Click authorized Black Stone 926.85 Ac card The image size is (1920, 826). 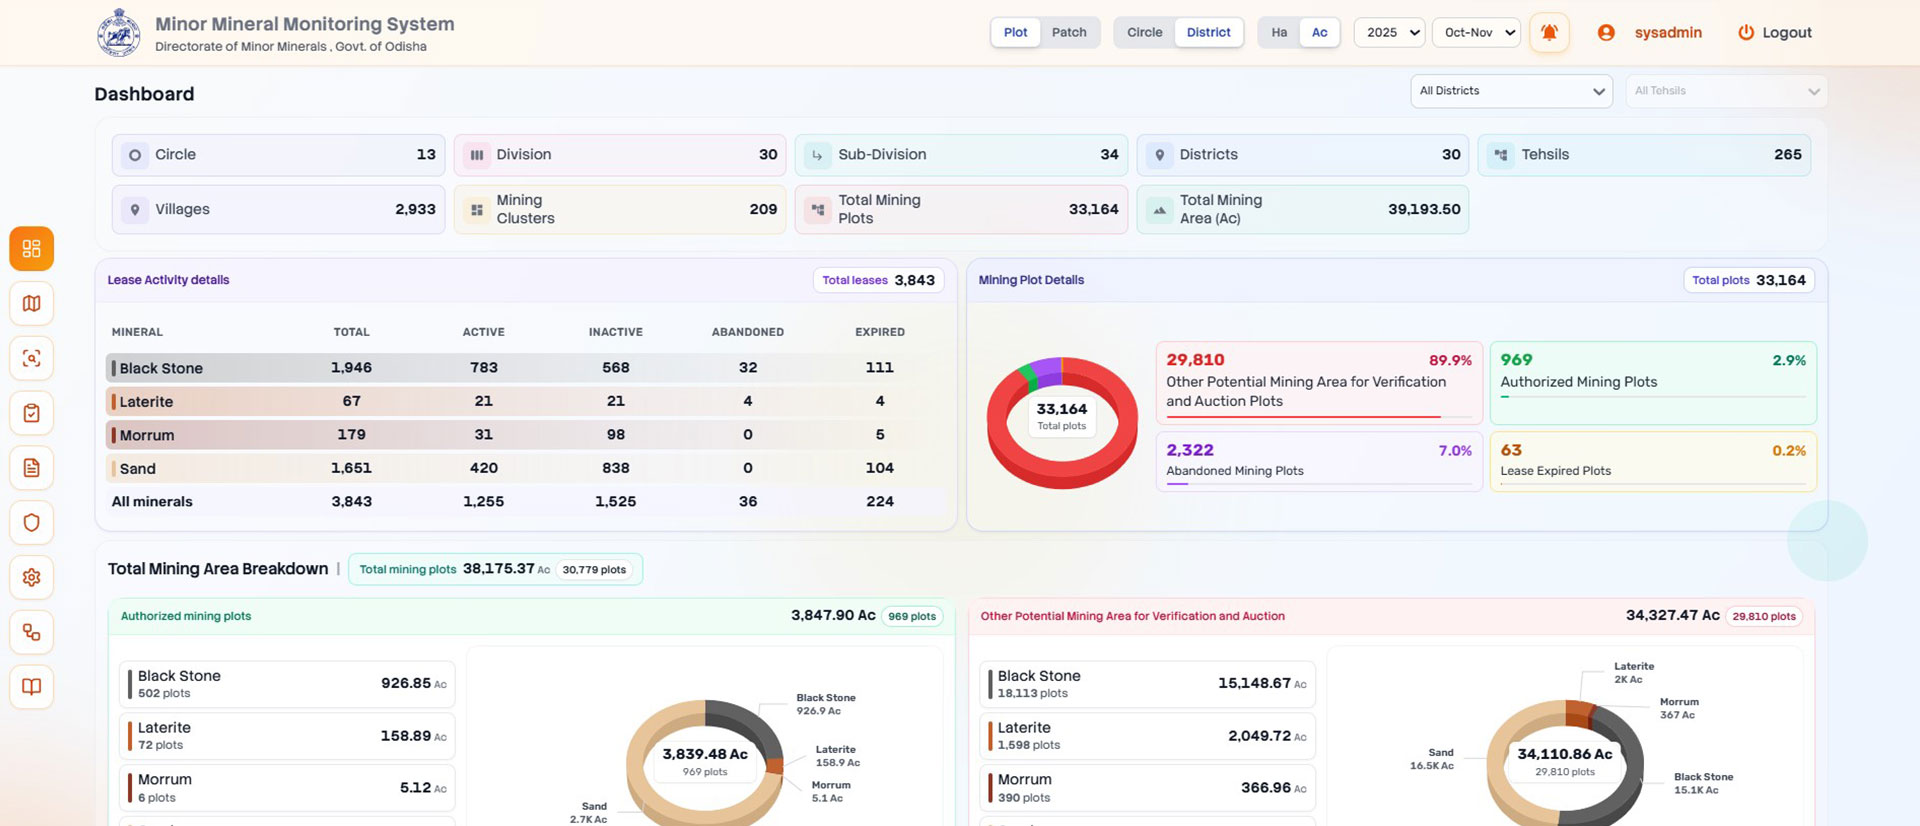[x=287, y=684]
